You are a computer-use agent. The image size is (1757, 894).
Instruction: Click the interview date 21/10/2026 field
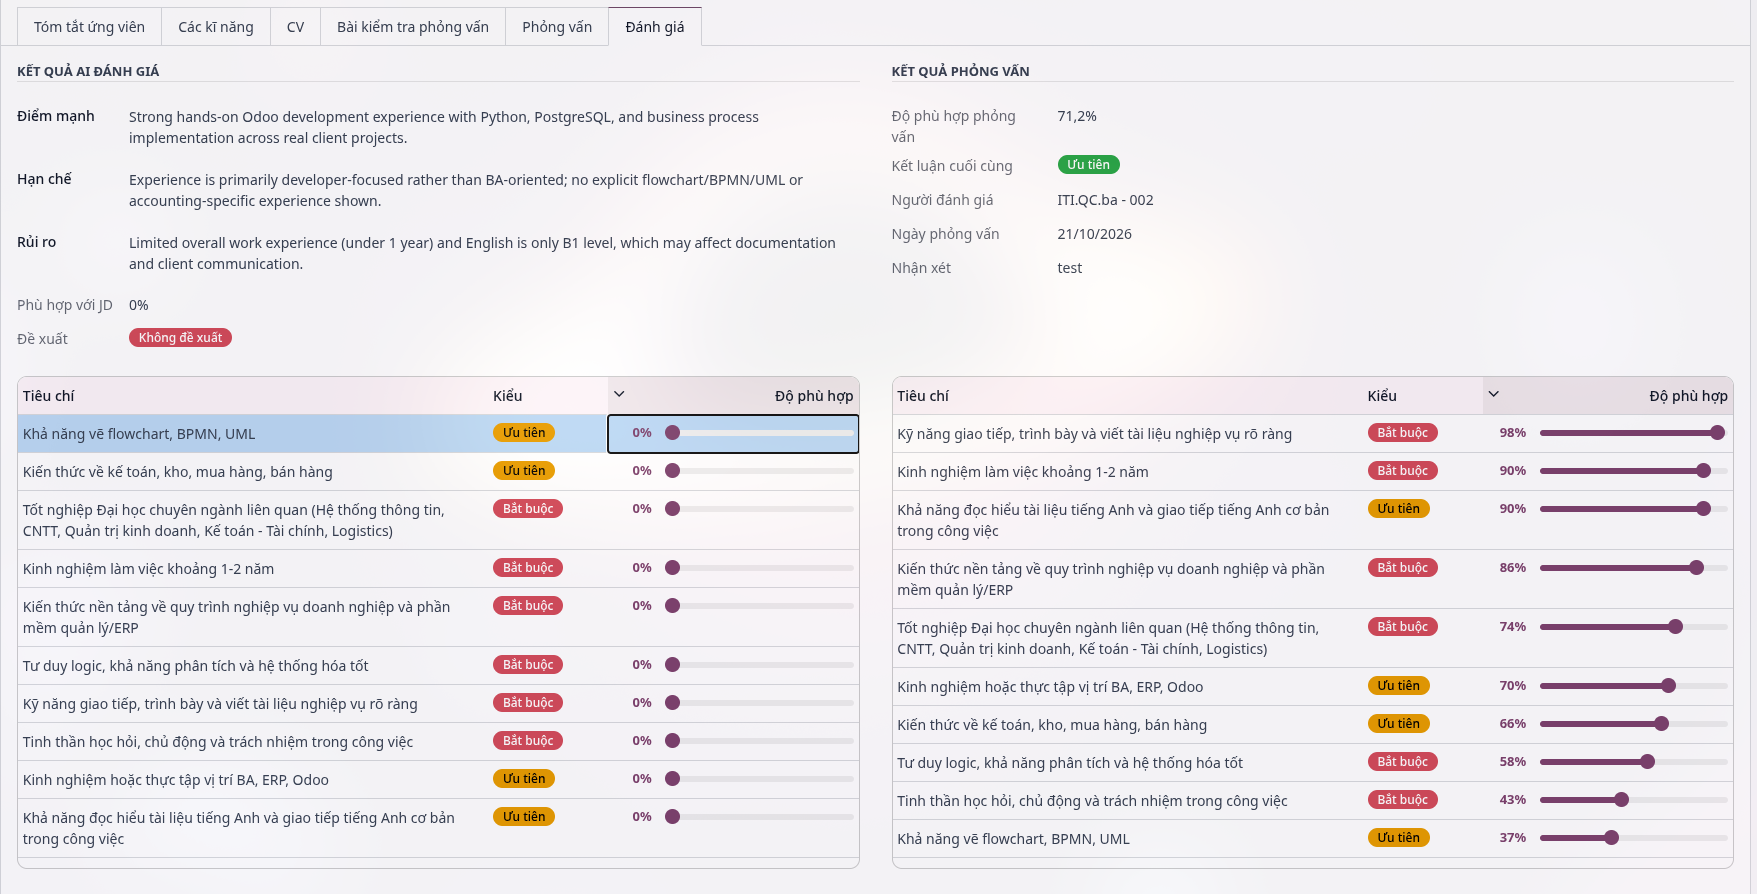coord(1094,234)
